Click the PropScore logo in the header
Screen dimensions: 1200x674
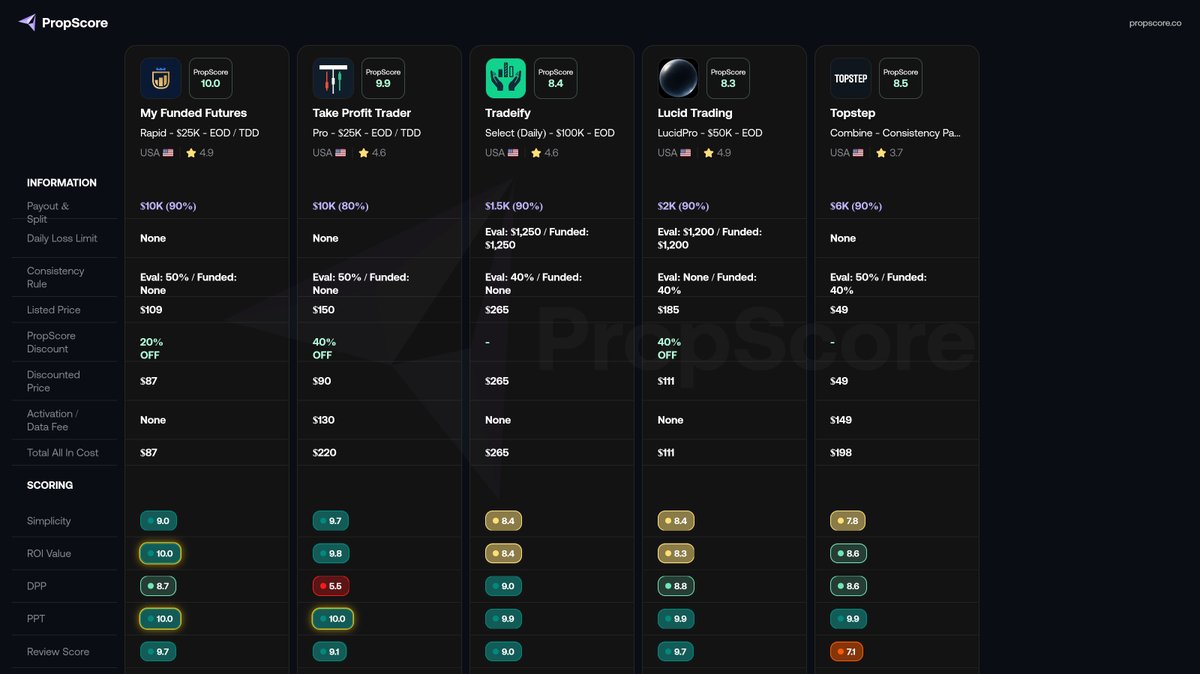(63, 22)
